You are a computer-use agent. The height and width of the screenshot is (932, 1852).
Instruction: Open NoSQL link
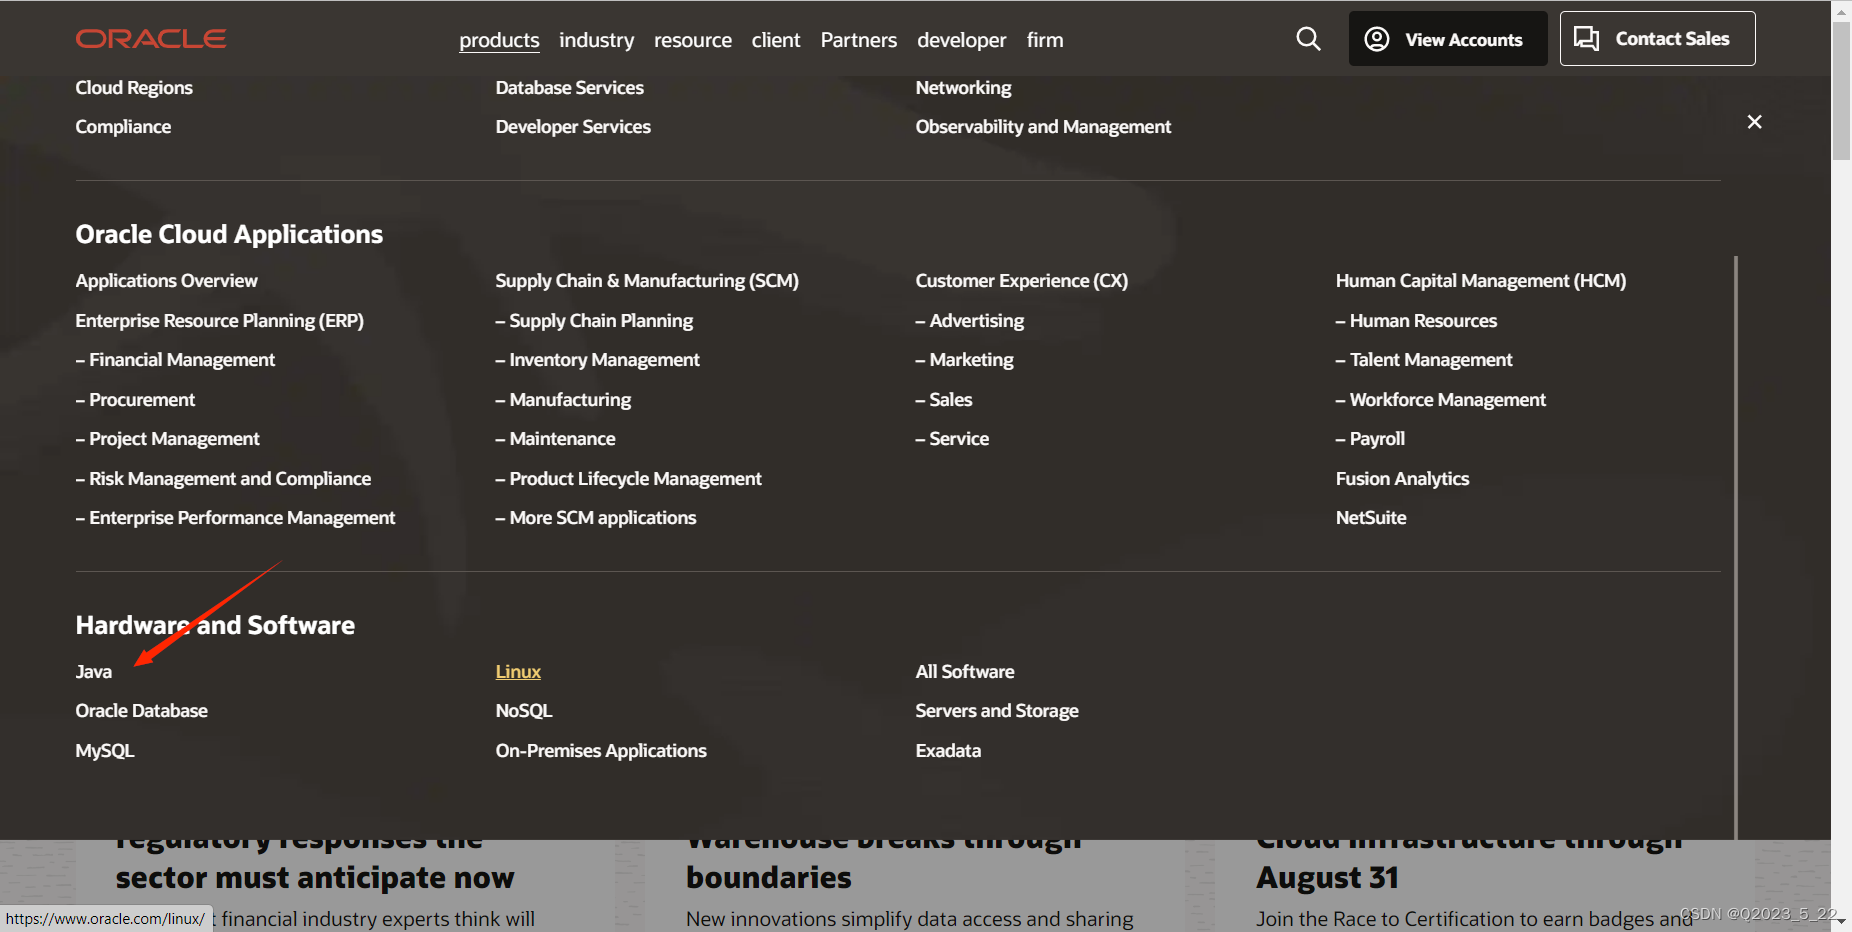pos(524,711)
